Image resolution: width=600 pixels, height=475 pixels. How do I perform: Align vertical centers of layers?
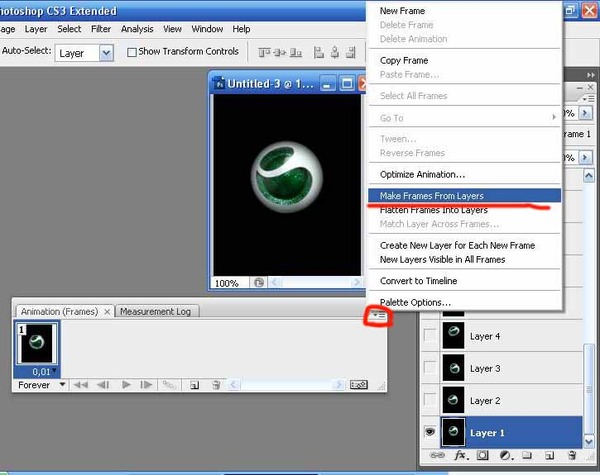coord(280,52)
